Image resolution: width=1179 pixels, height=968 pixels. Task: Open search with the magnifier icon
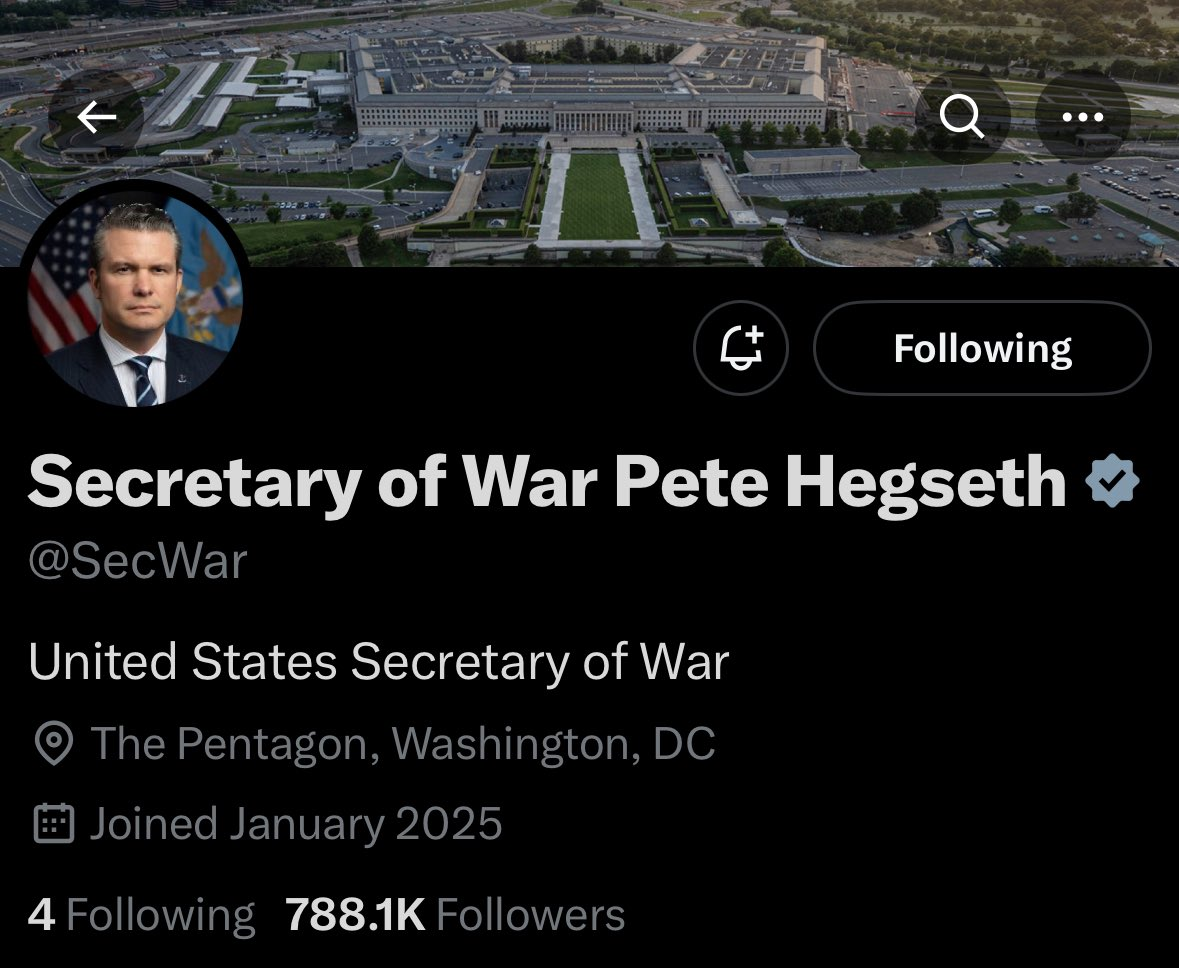point(962,118)
